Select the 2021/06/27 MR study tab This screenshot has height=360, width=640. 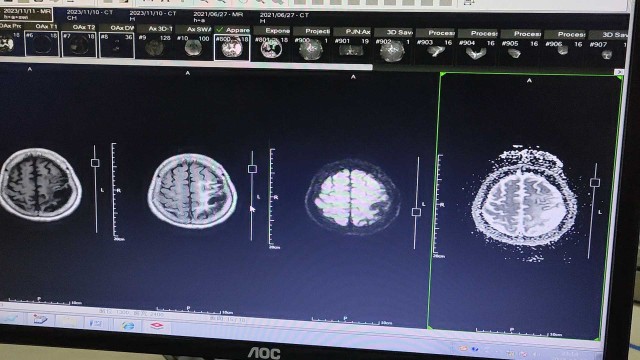click(218, 17)
